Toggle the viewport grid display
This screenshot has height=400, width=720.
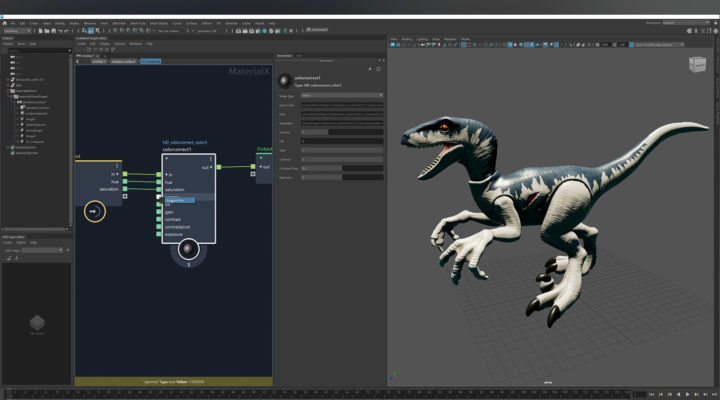coord(463,45)
